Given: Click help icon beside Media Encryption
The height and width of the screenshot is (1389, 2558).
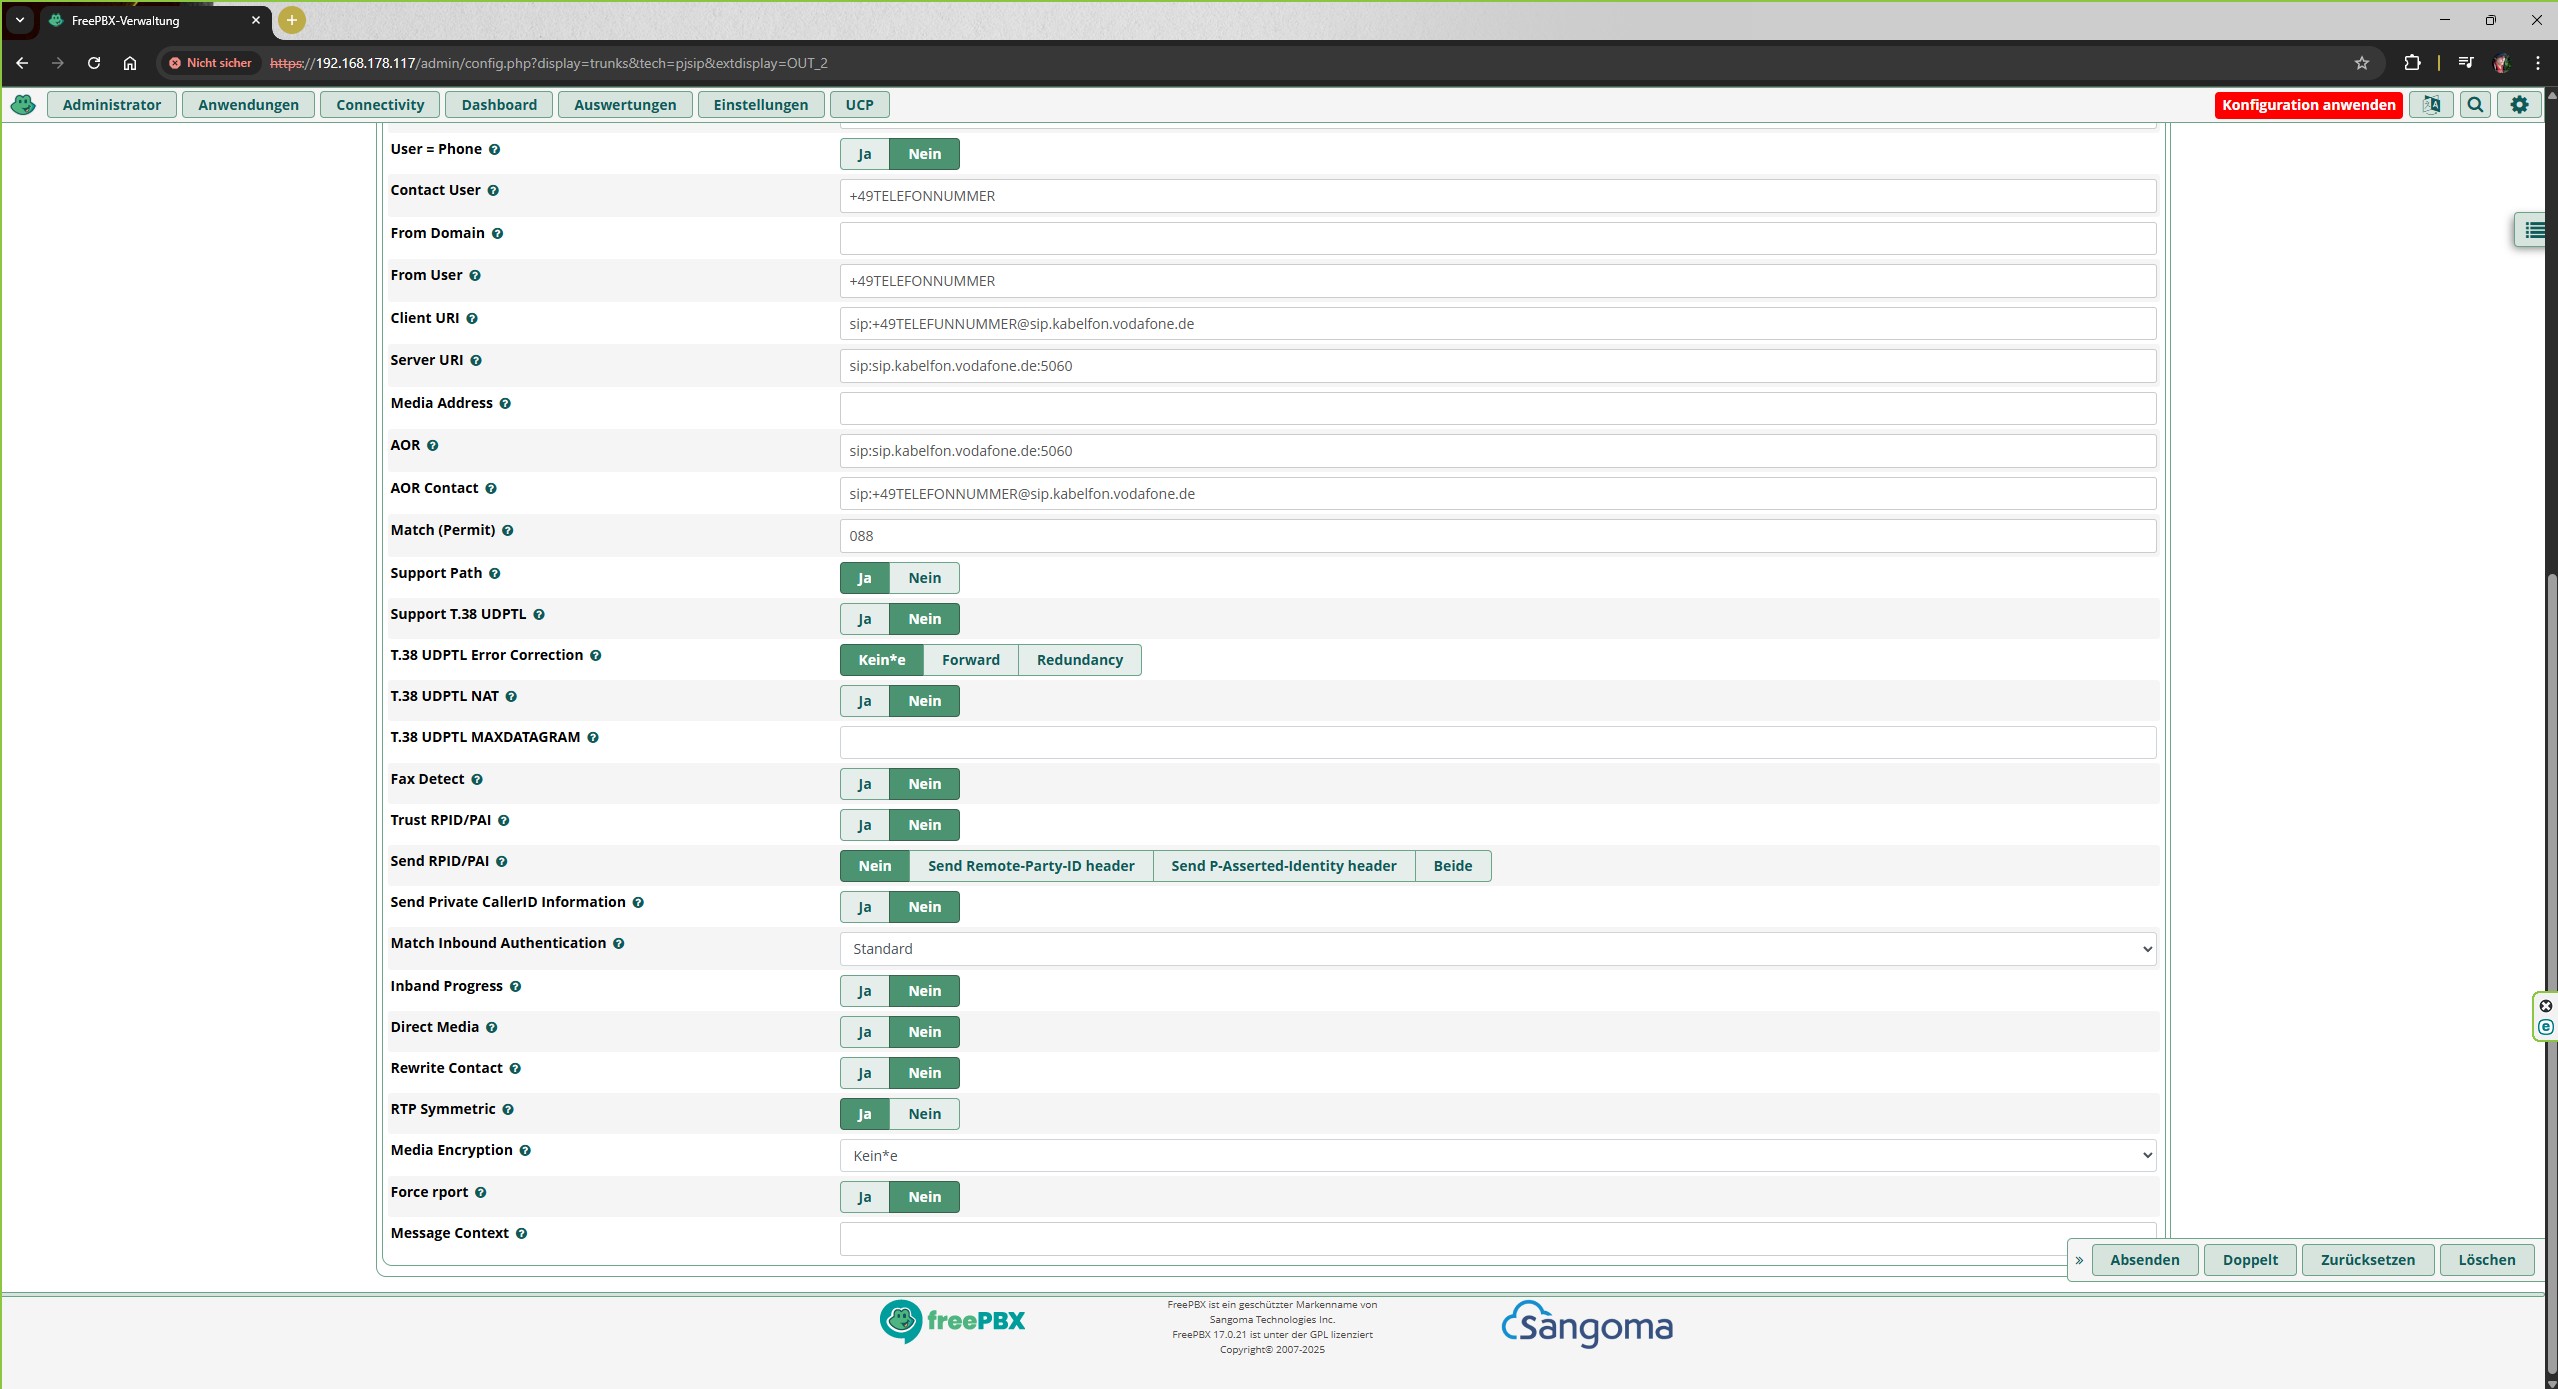Looking at the screenshot, I should point(525,1150).
